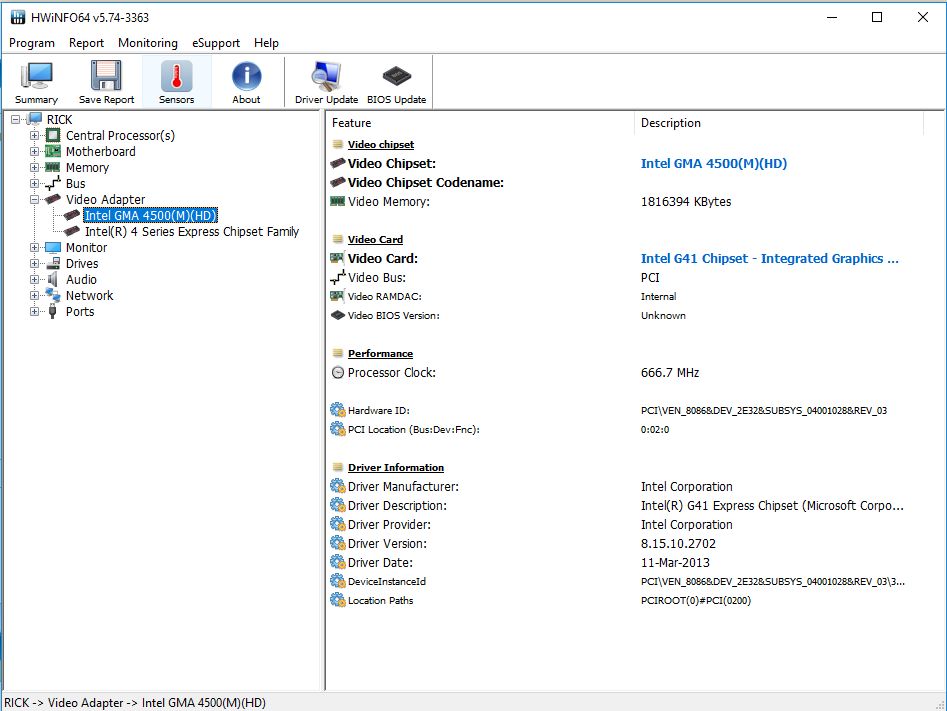
Task: Maximize the HWiNFO64 window
Action: point(877,17)
